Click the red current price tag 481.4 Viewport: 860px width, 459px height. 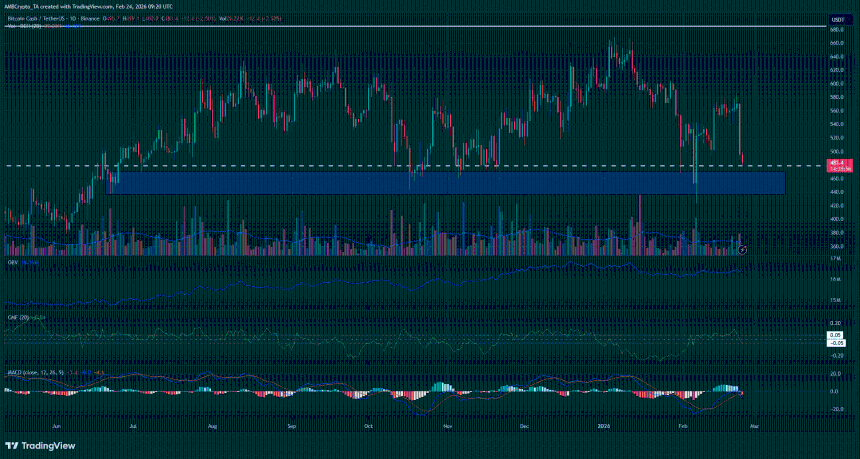pos(836,162)
